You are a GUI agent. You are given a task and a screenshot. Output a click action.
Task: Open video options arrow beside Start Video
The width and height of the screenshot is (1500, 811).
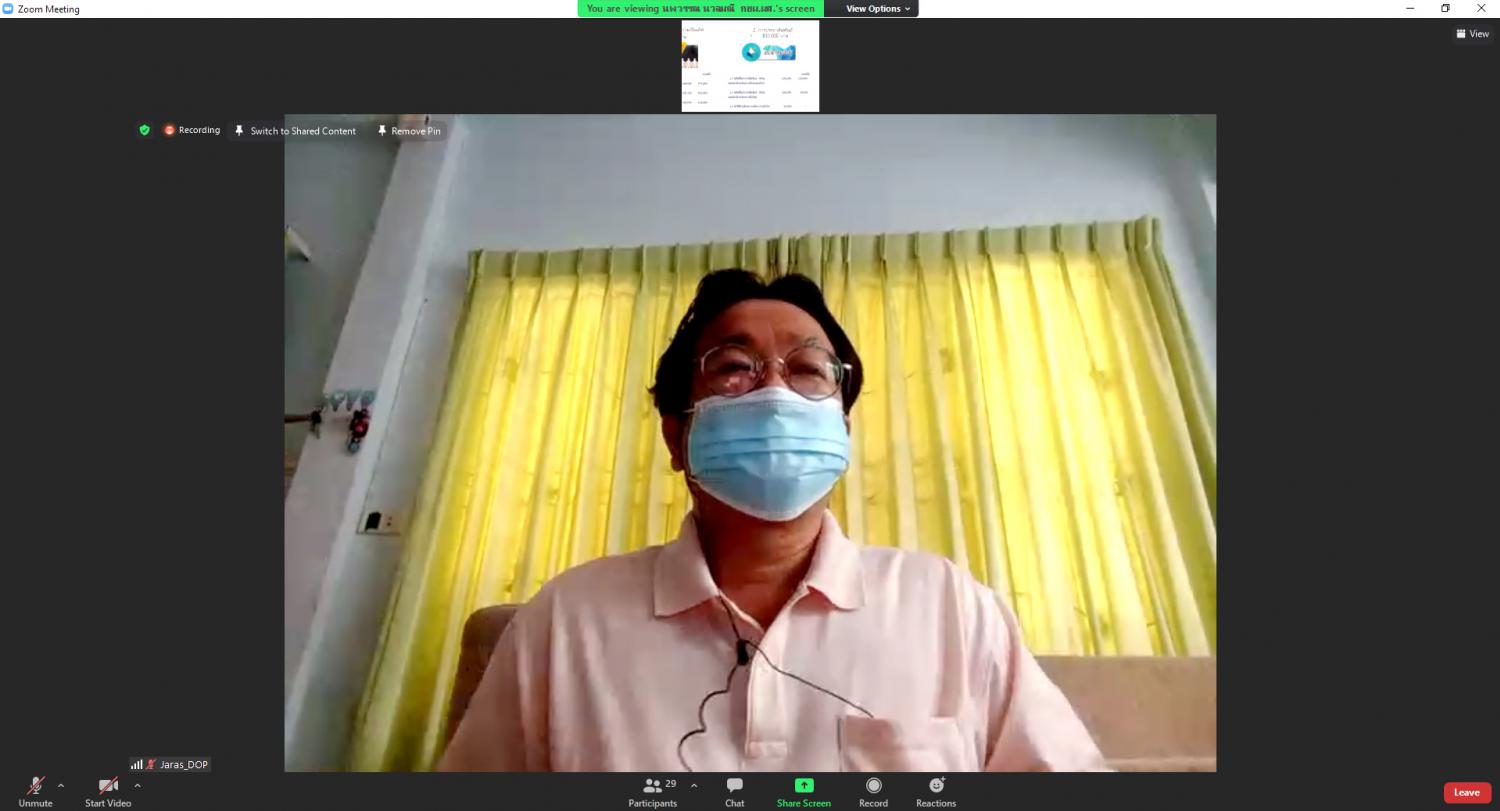point(138,786)
